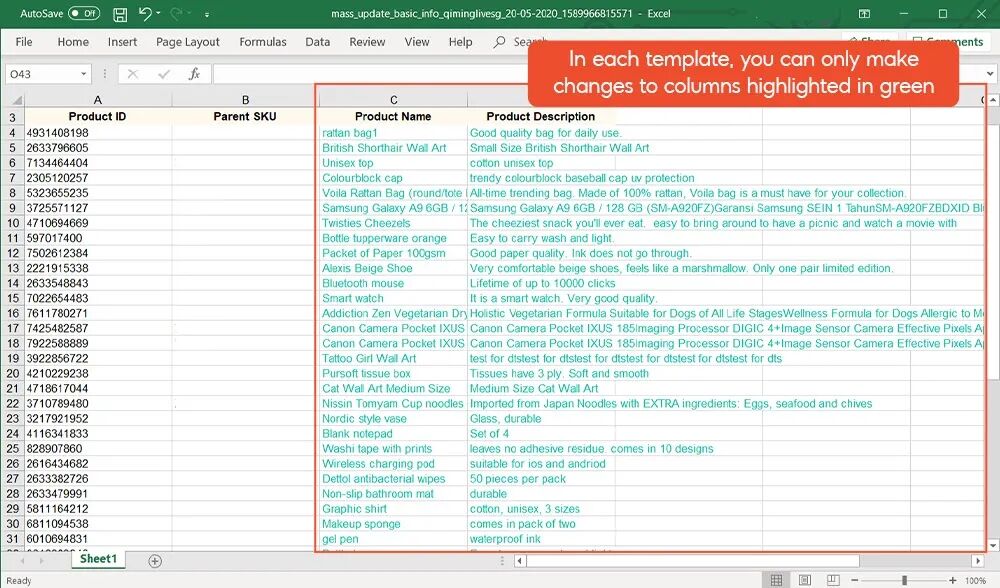
Task: Switch to Normal view icon
Action: (x=776, y=580)
